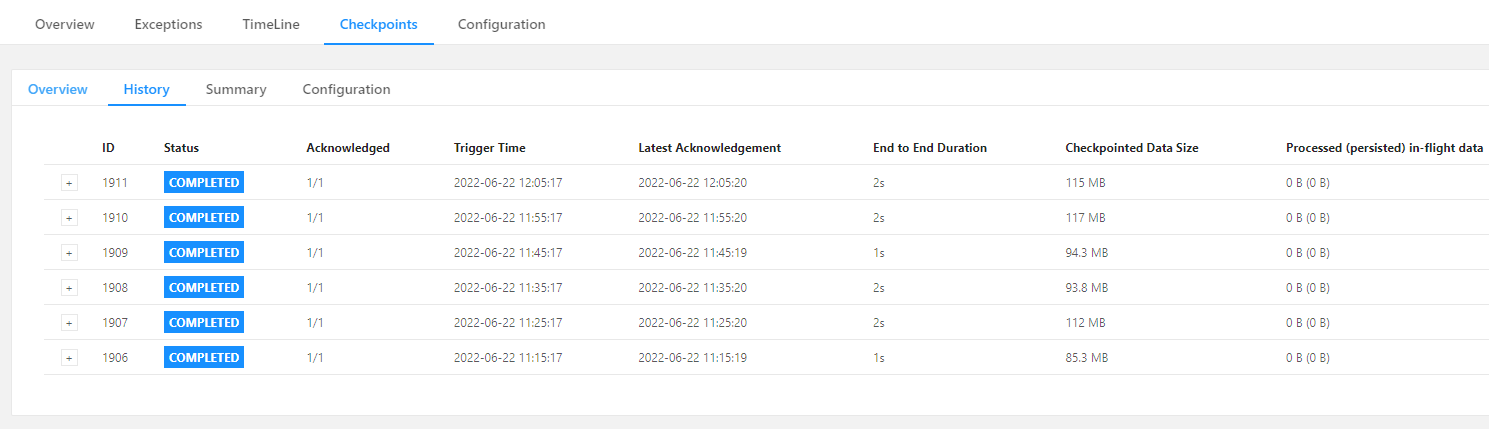
Task: Open the Summary sub-tab
Action: click(236, 89)
